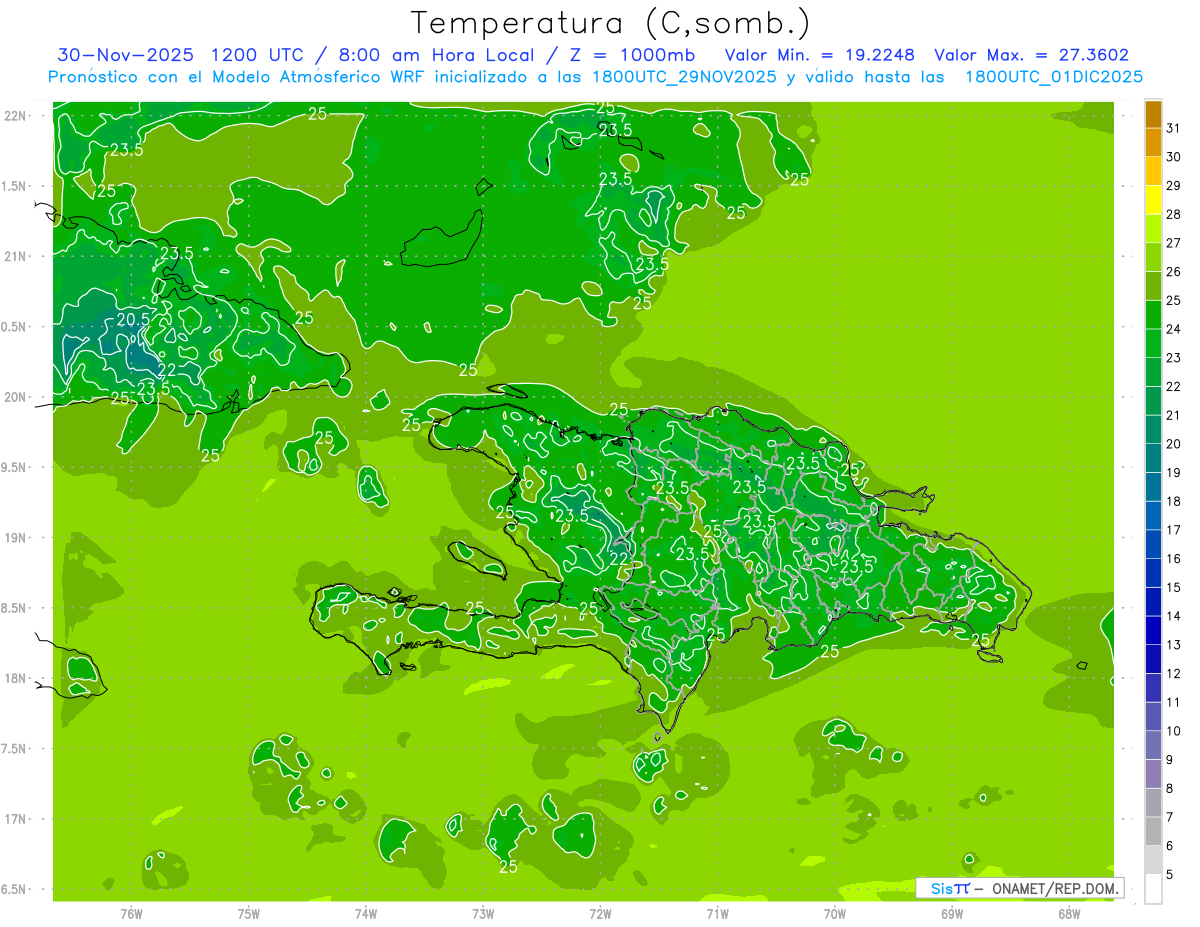Viewport: 1200px width, 927px height.
Task: Click the '74W' longitude axis label
Action: coord(366,913)
